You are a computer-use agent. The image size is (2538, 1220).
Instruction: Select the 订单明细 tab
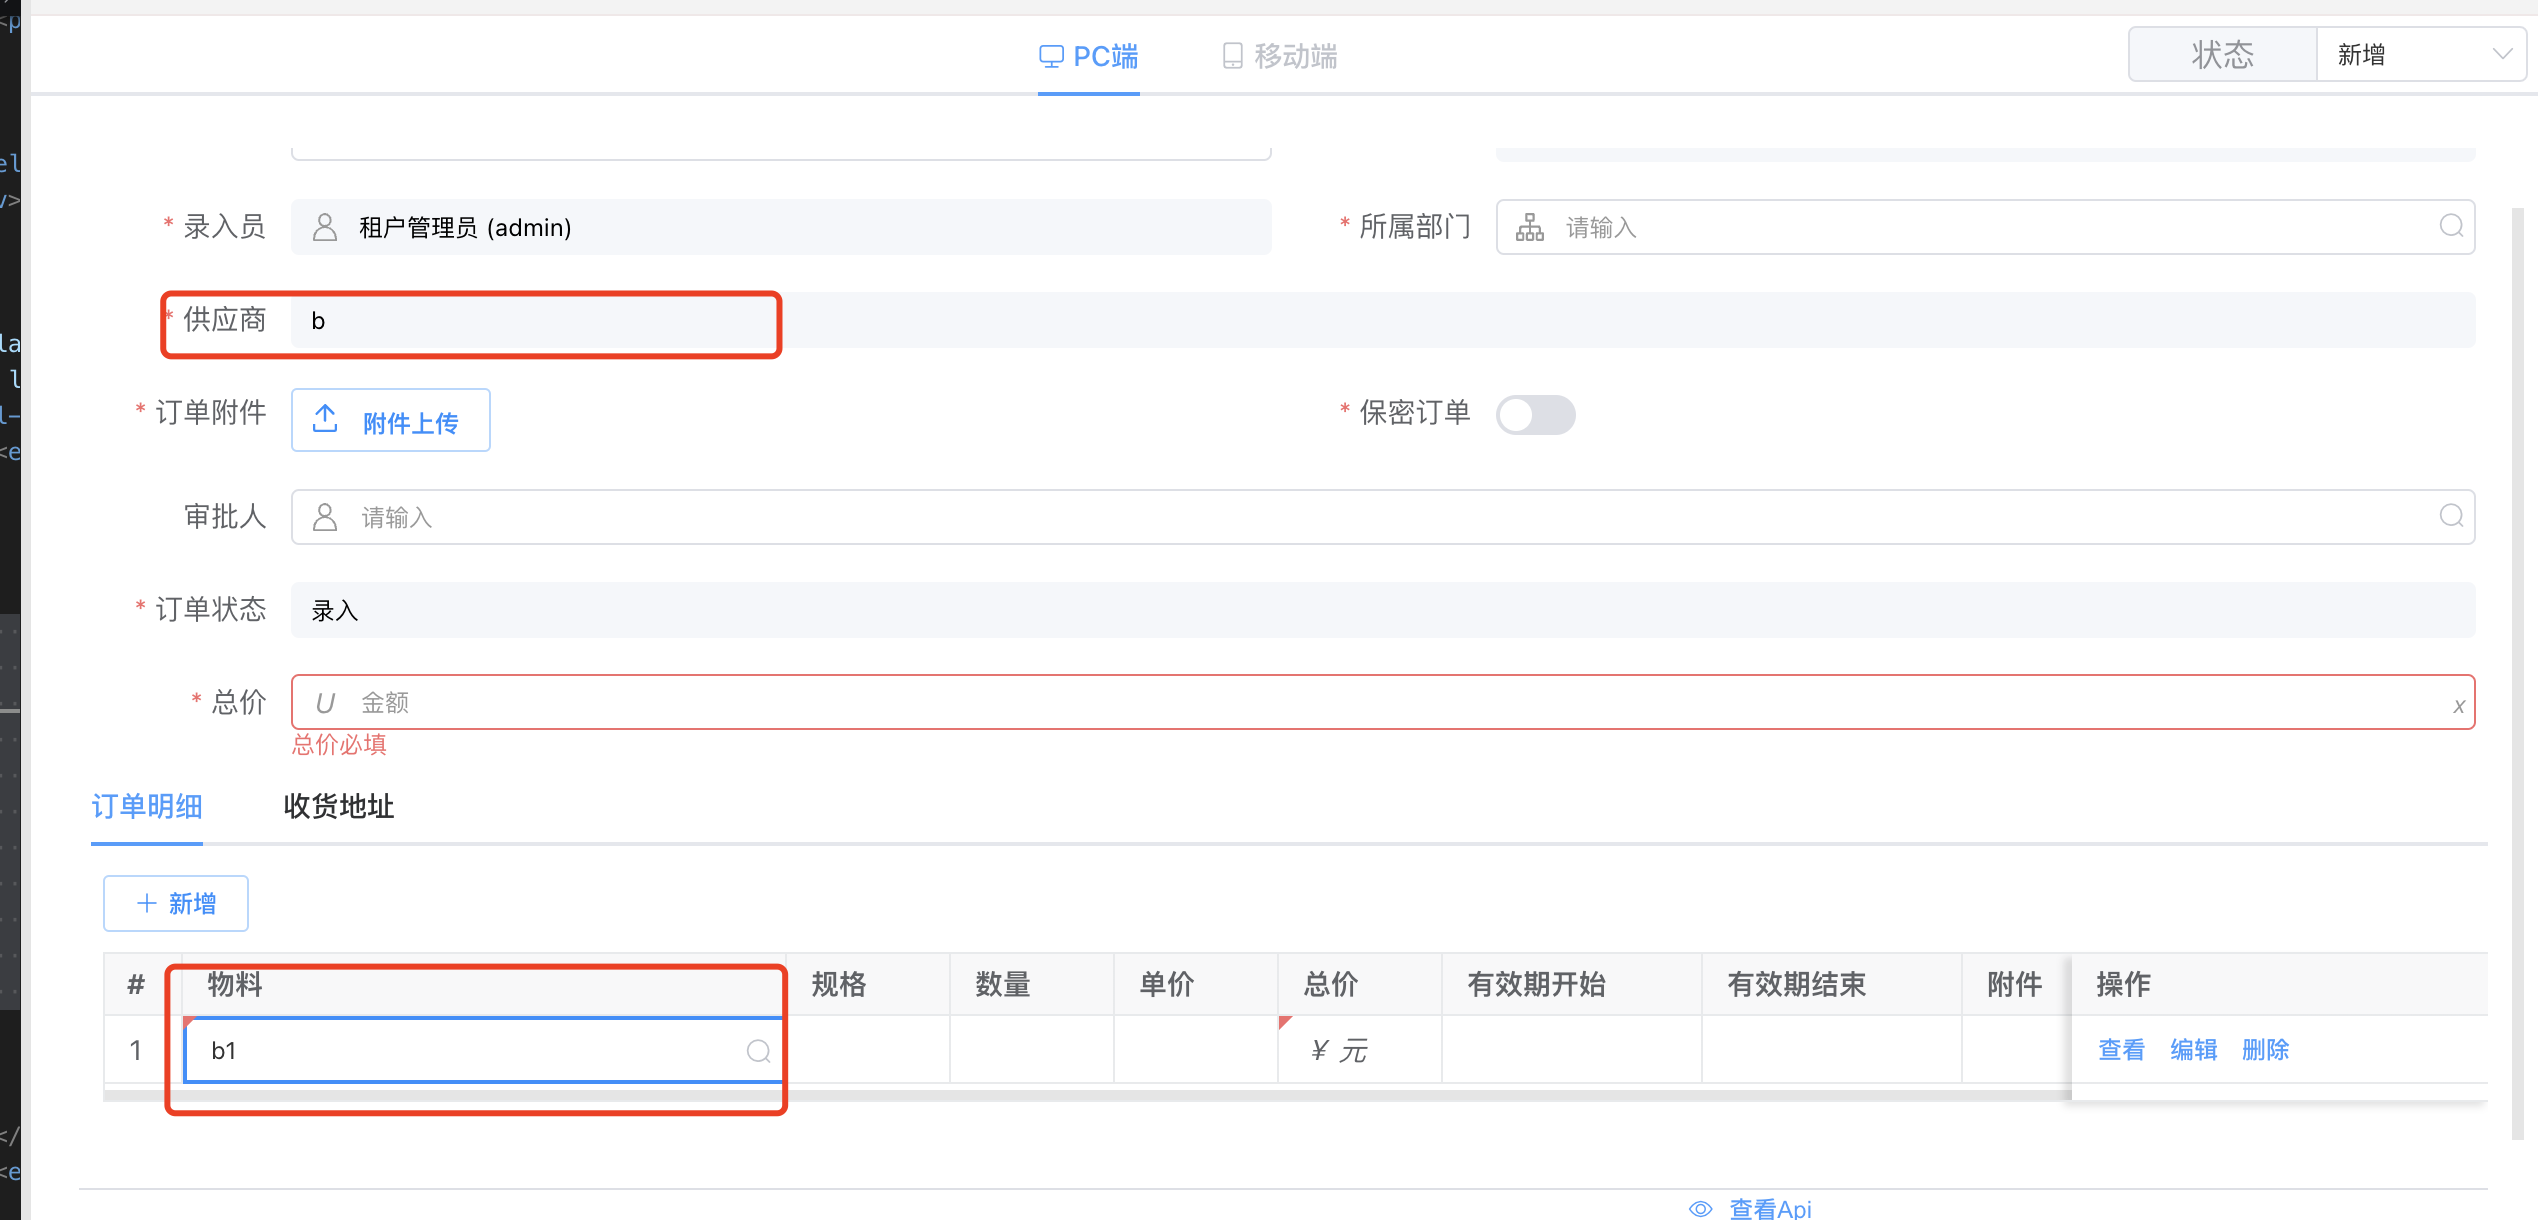point(147,806)
